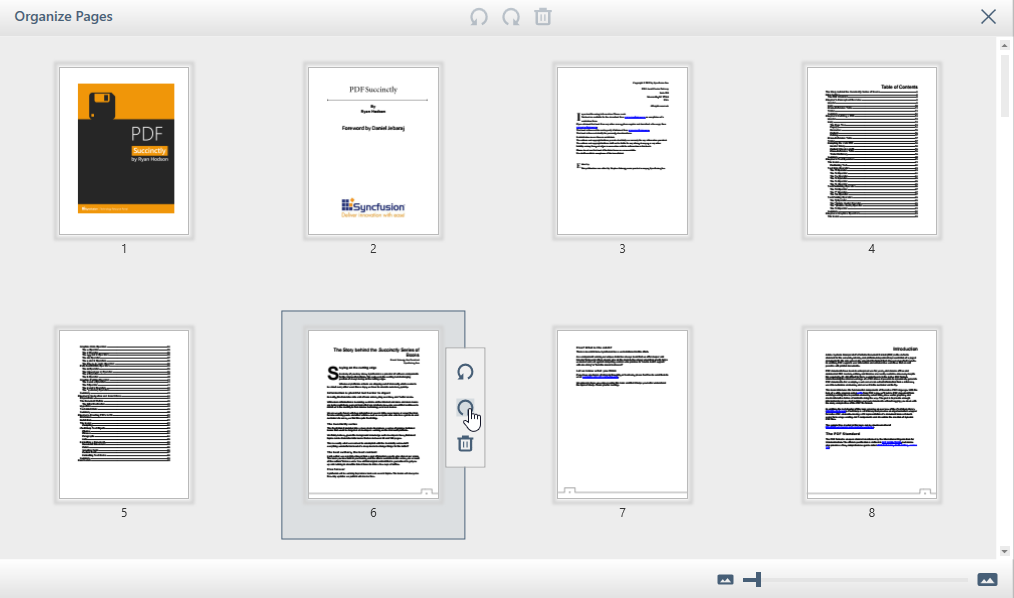The width and height of the screenshot is (1014, 598).
Task: Select the page 1 PDF cover thumbnail
Action: pos(124,151)
